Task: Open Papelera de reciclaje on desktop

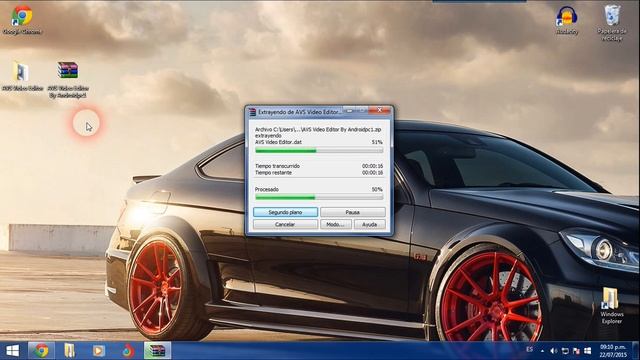Action: click(x=611, y=23)
